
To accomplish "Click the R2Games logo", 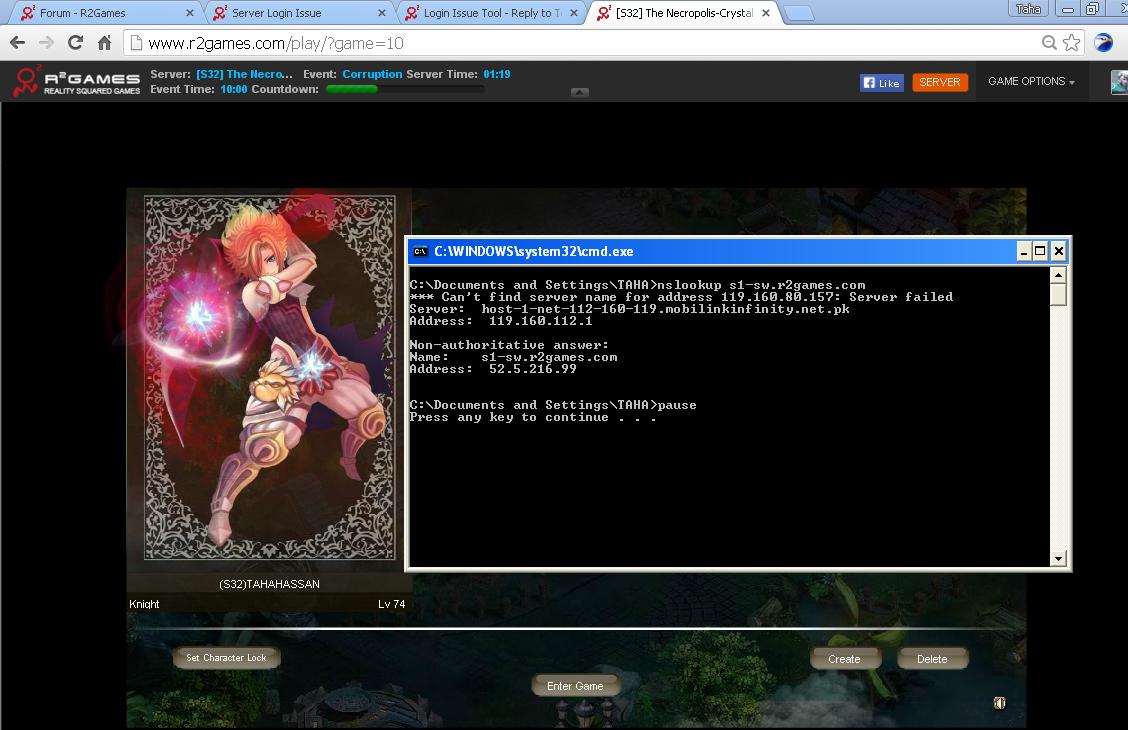I will pyautogui.click(x=76, y=82).
